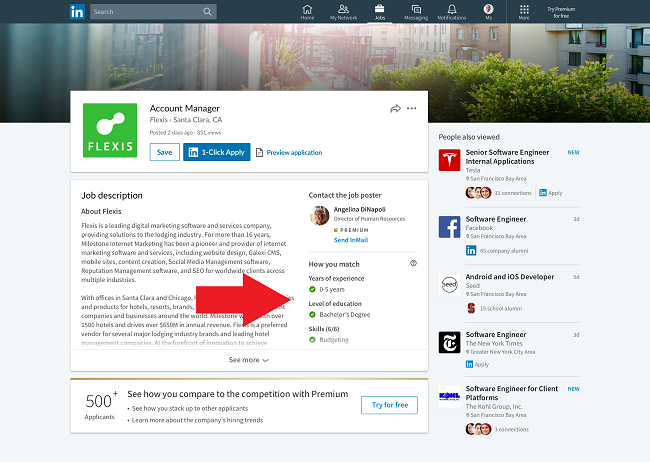Image resolution: width=650 pixels, height=462 pixels.
Task: Click Try Premium for free link
Action: pyautogui.click(x=561, y=12)
